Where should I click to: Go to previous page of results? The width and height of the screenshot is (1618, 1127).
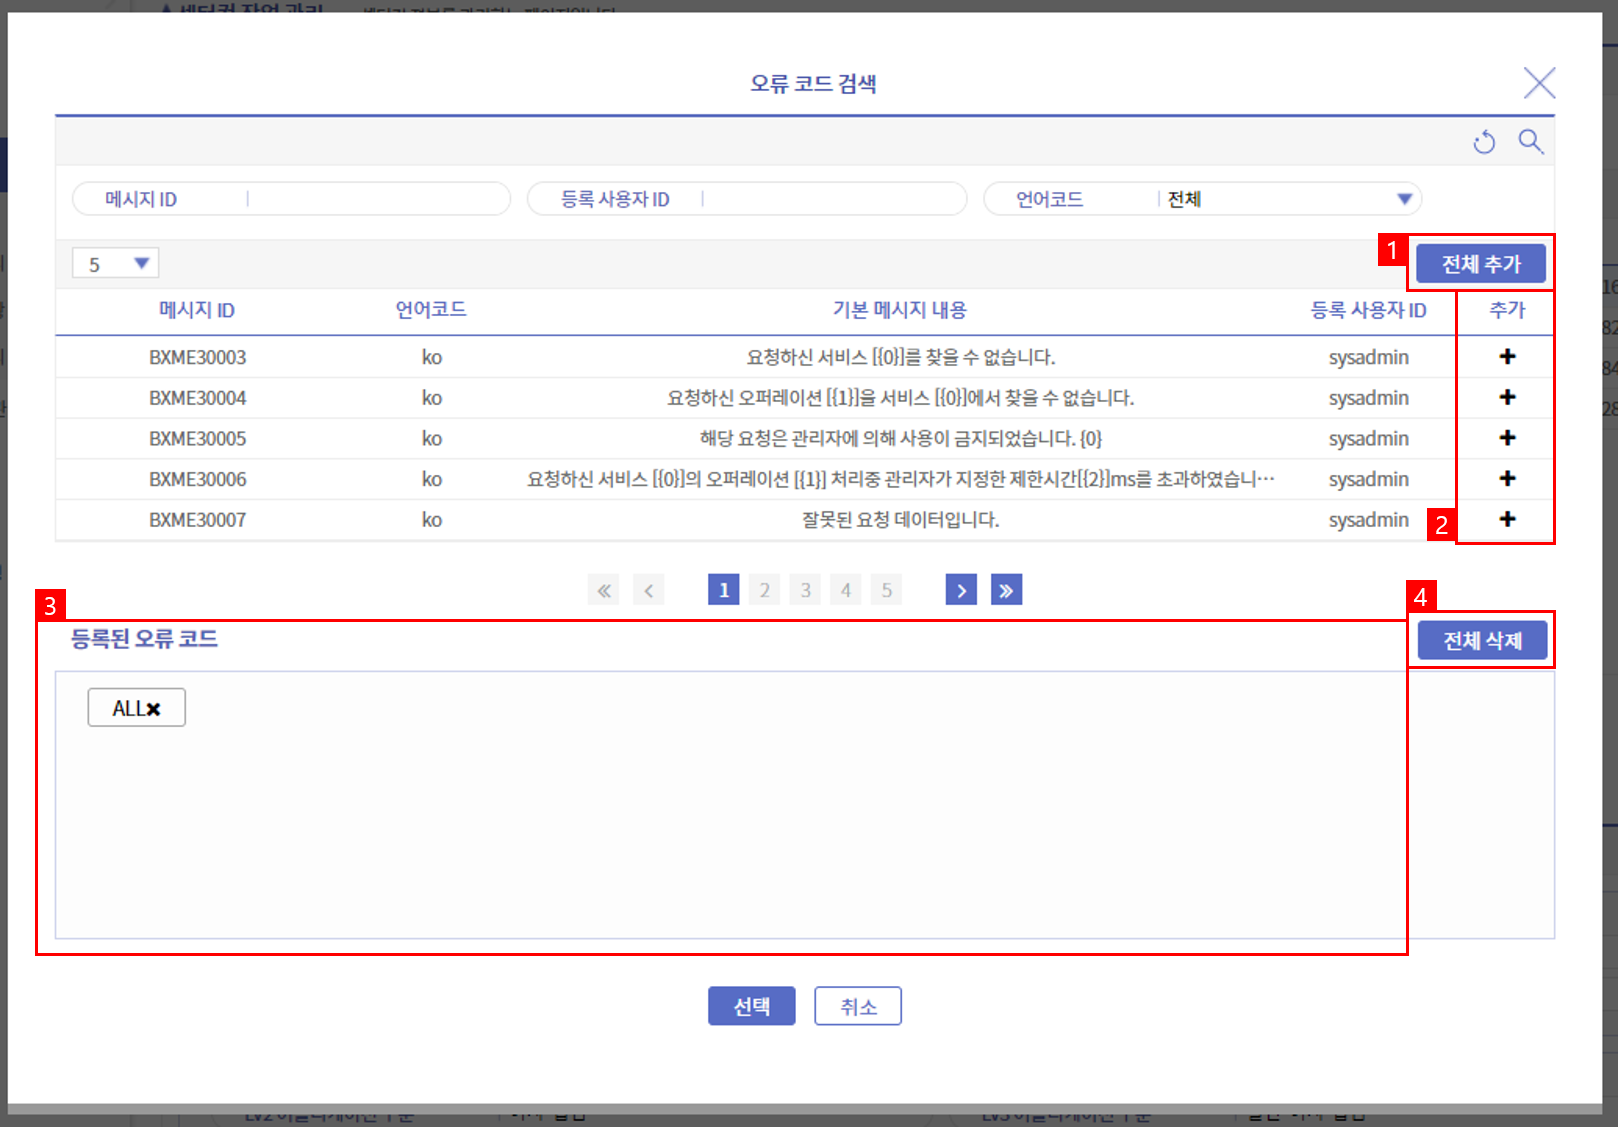point(649,590)
